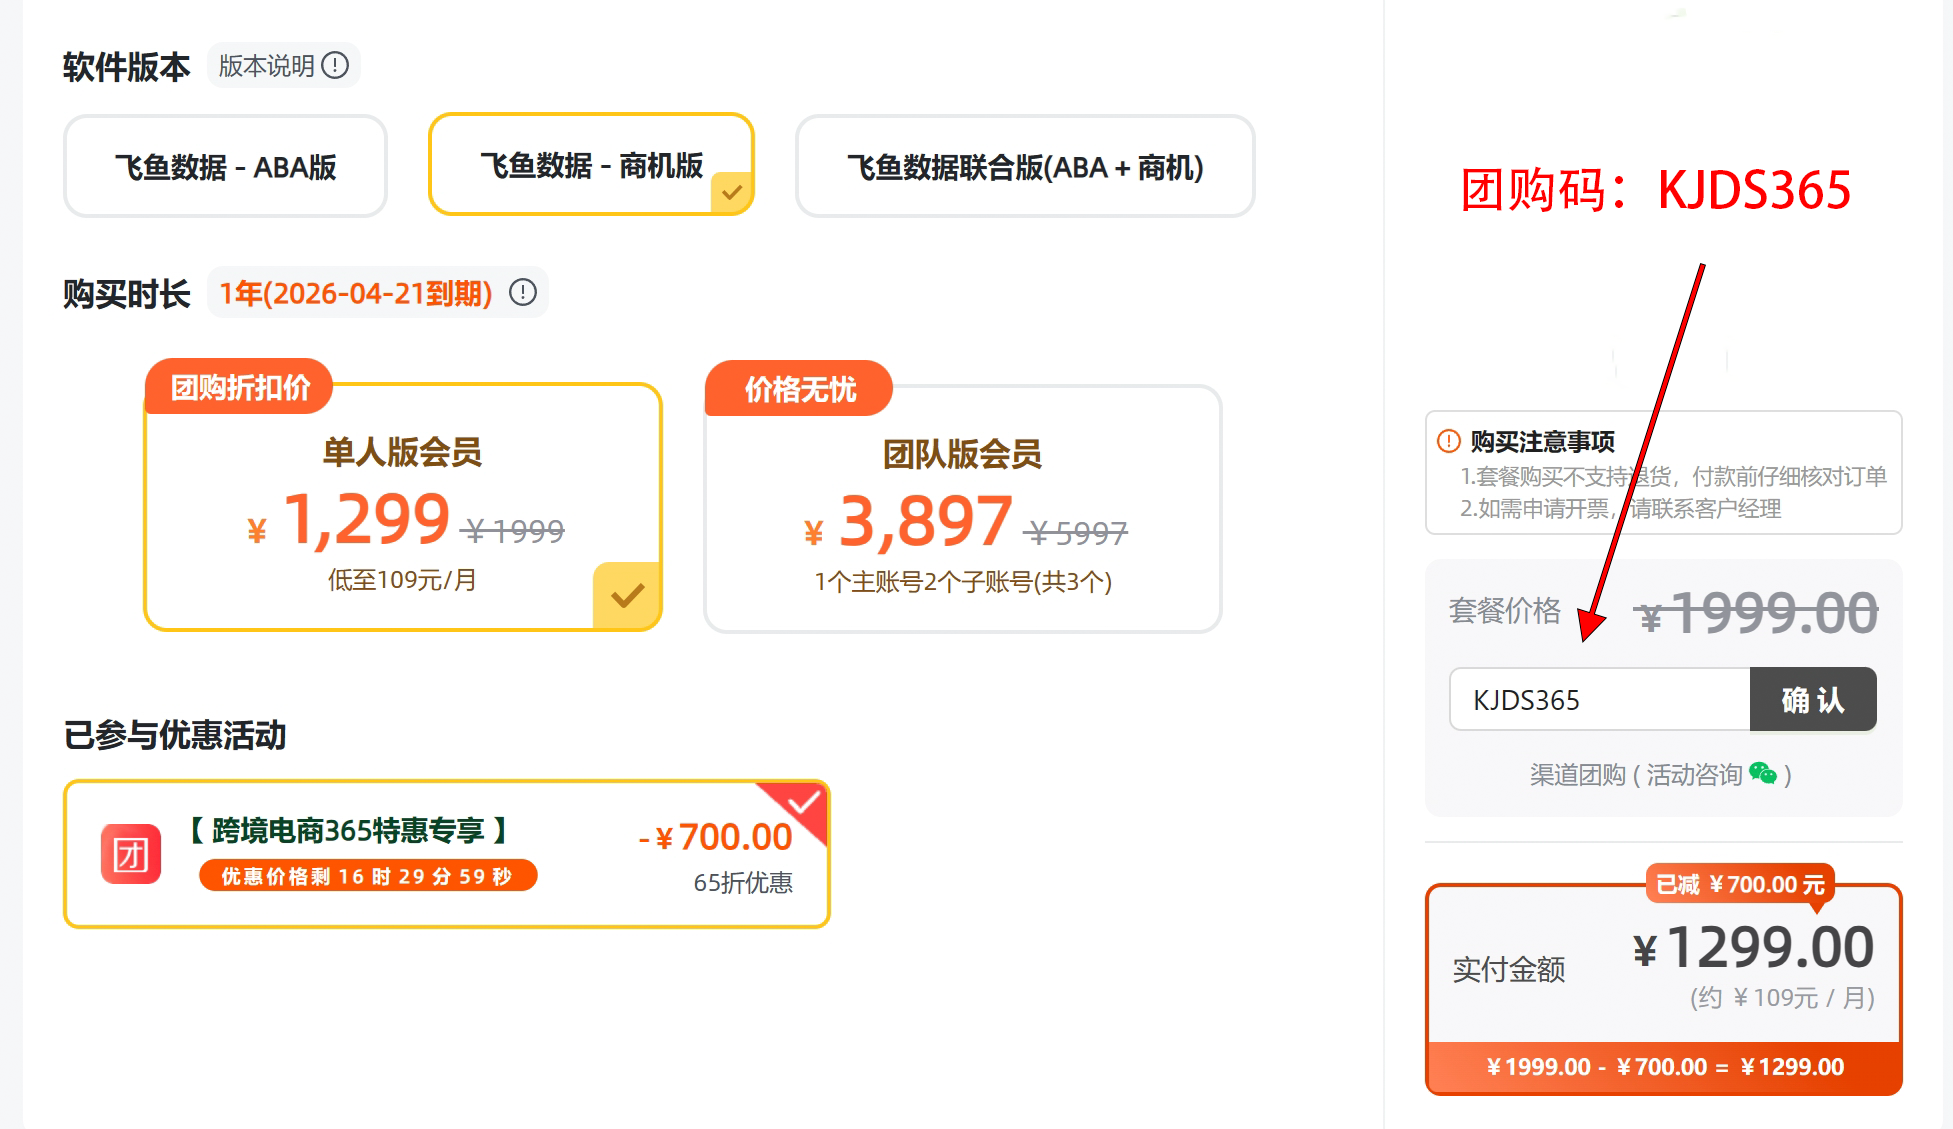Click the warning icon beside 购买注意事项
1953x1129 pixels.
(1448, 441)
